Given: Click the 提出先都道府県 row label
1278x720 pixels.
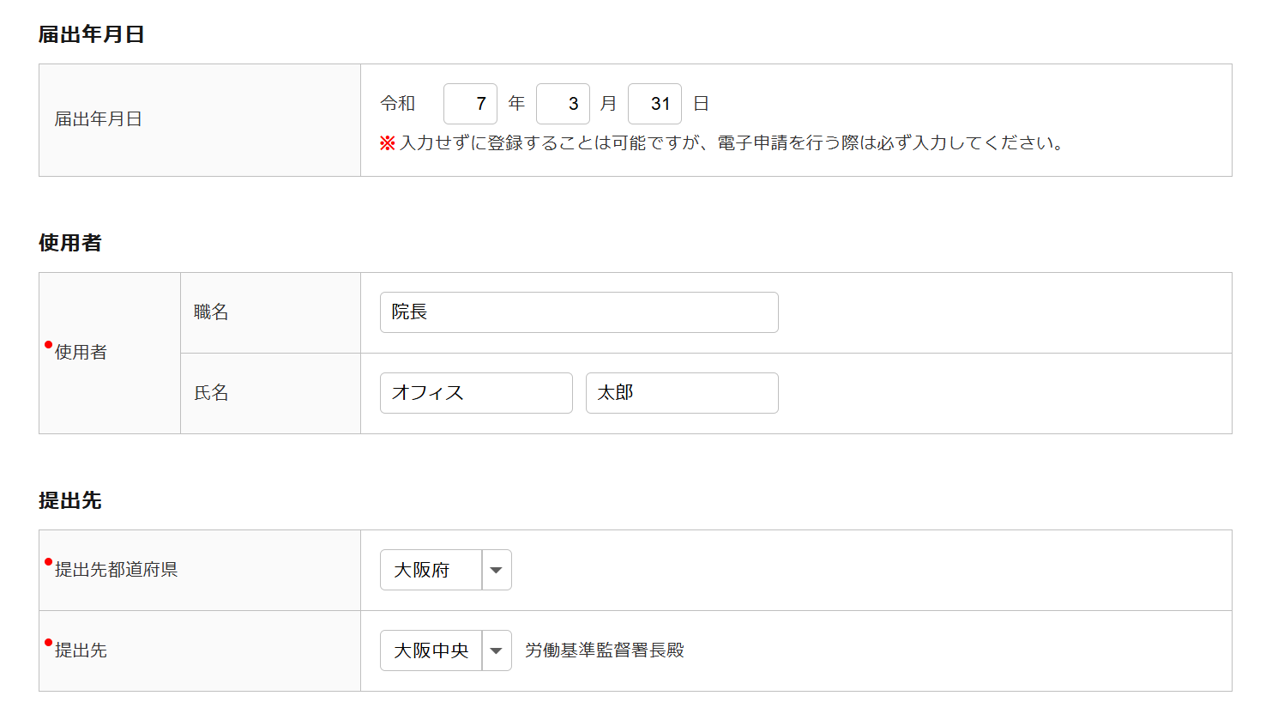Looking at the screenshot, I should point(116,570).
